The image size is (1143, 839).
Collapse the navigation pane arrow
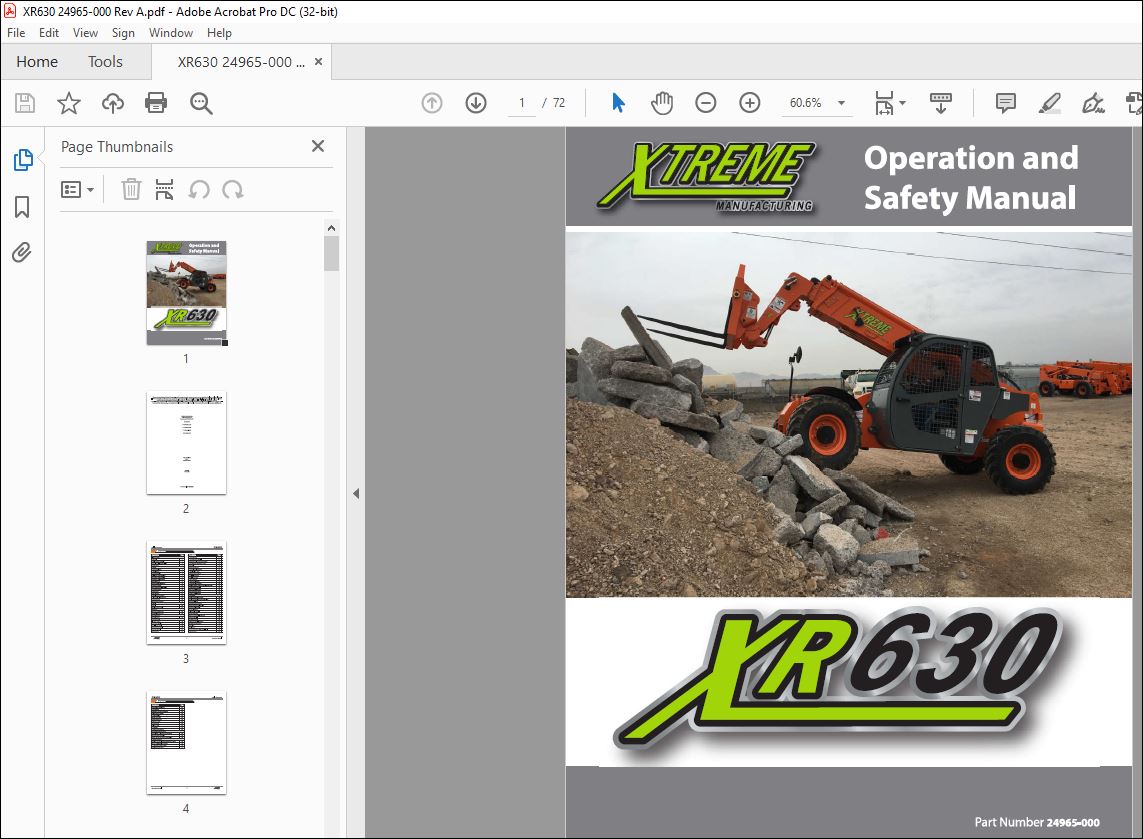point(356,493)
